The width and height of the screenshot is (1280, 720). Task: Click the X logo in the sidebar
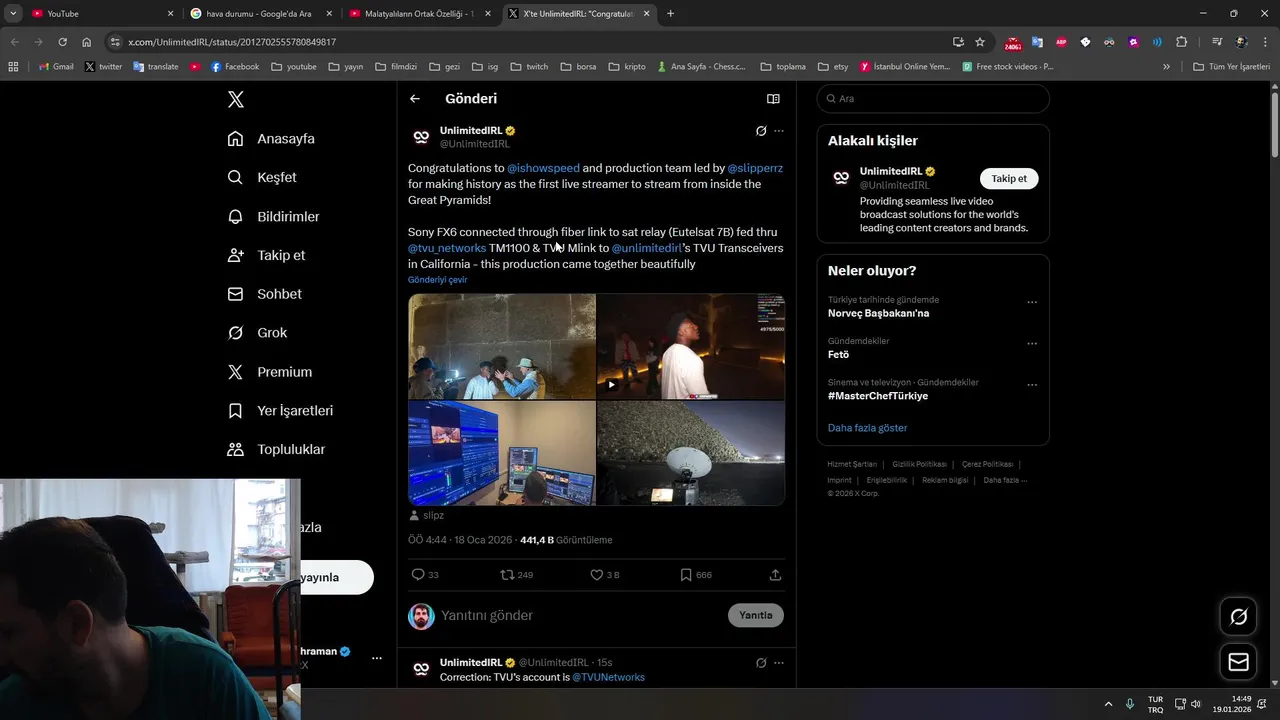click(236, 99)
